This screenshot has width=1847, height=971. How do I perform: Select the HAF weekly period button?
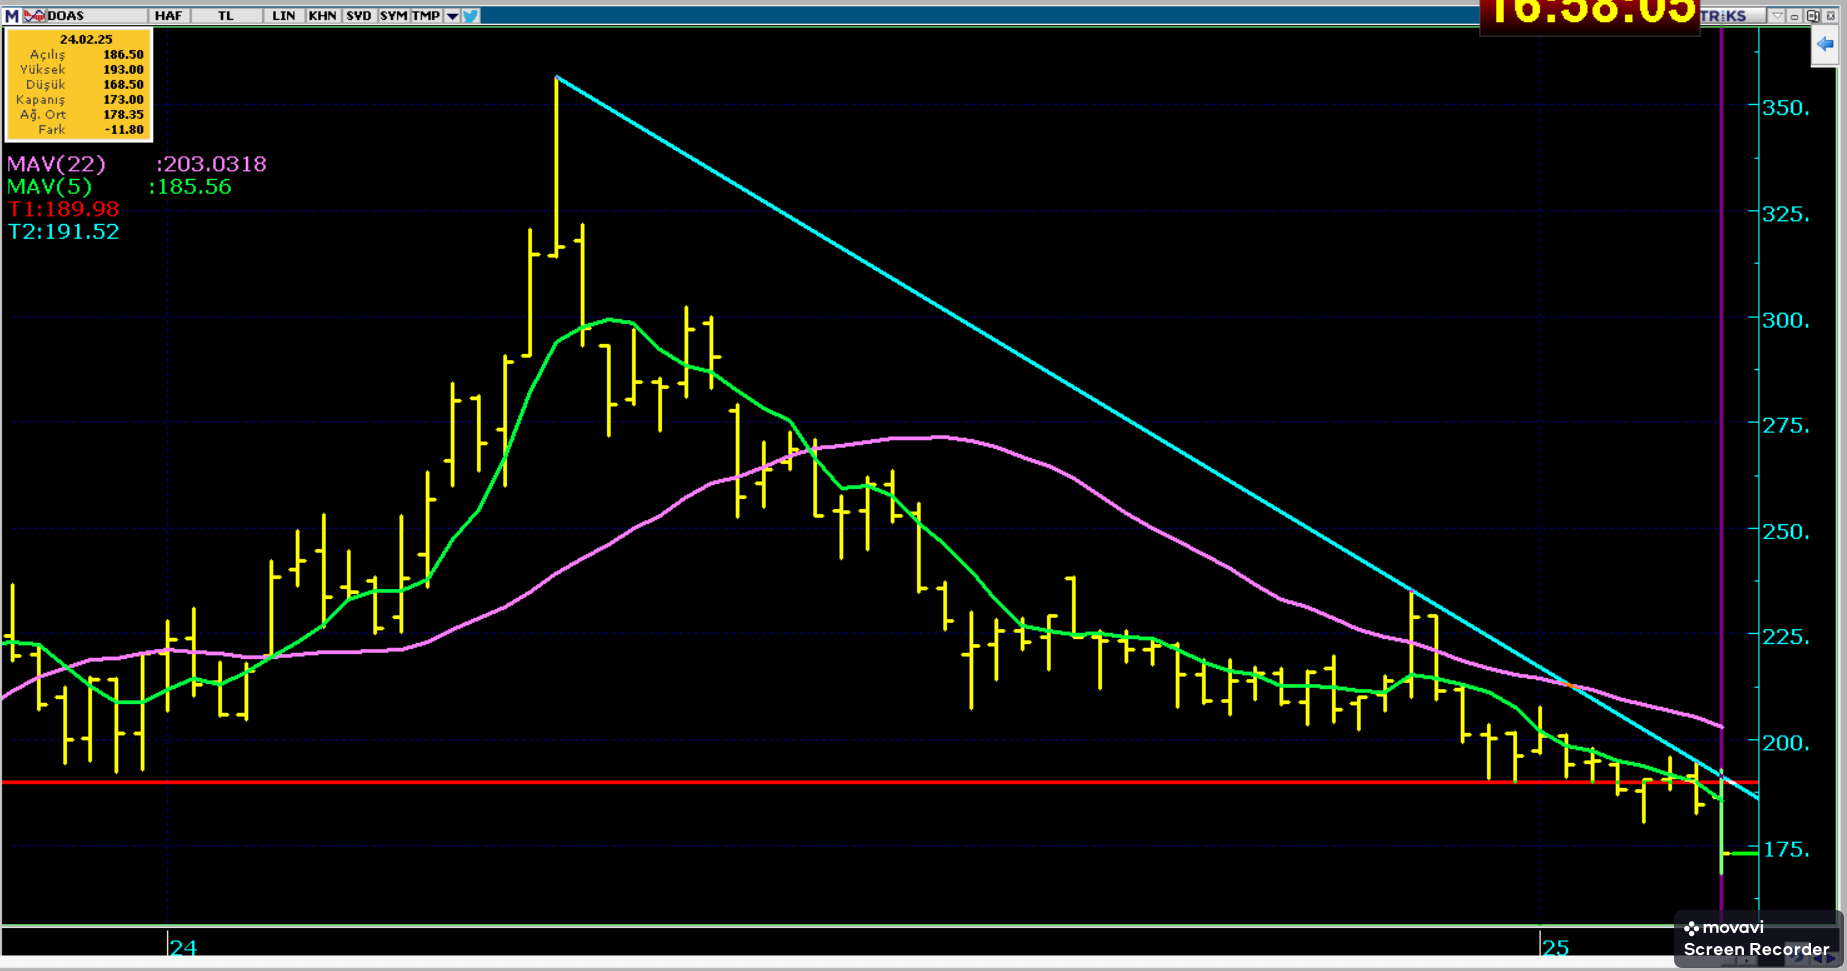[168, 16]
